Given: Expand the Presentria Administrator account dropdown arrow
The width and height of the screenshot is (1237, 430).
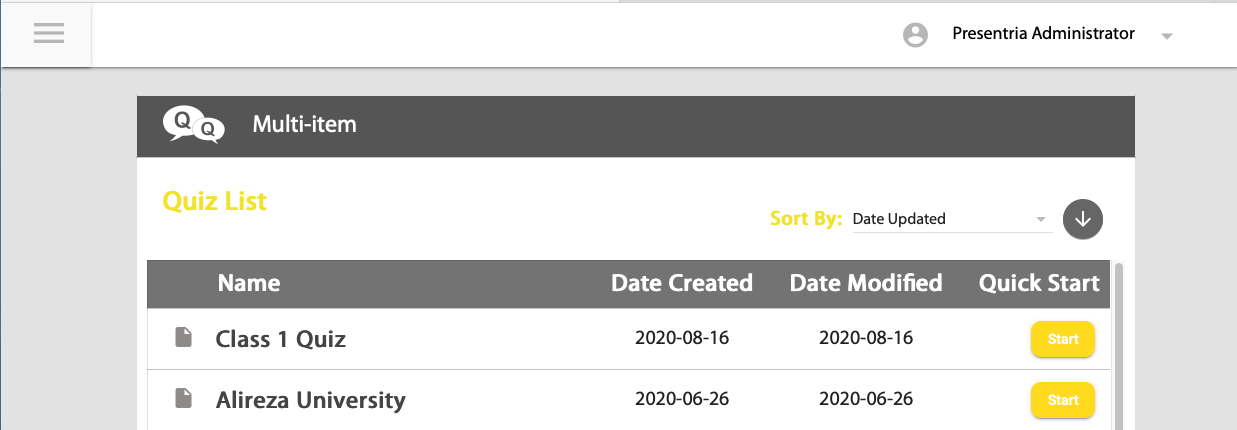Looking at the screenshot, I should [1166, 36].
